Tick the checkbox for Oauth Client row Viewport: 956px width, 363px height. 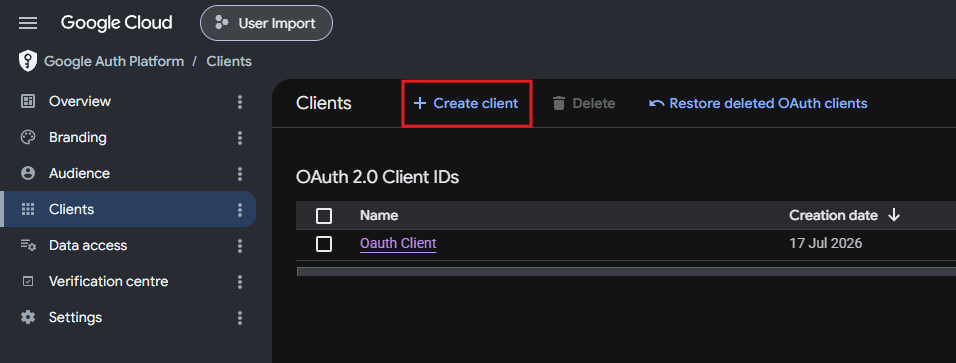(324, 244)
